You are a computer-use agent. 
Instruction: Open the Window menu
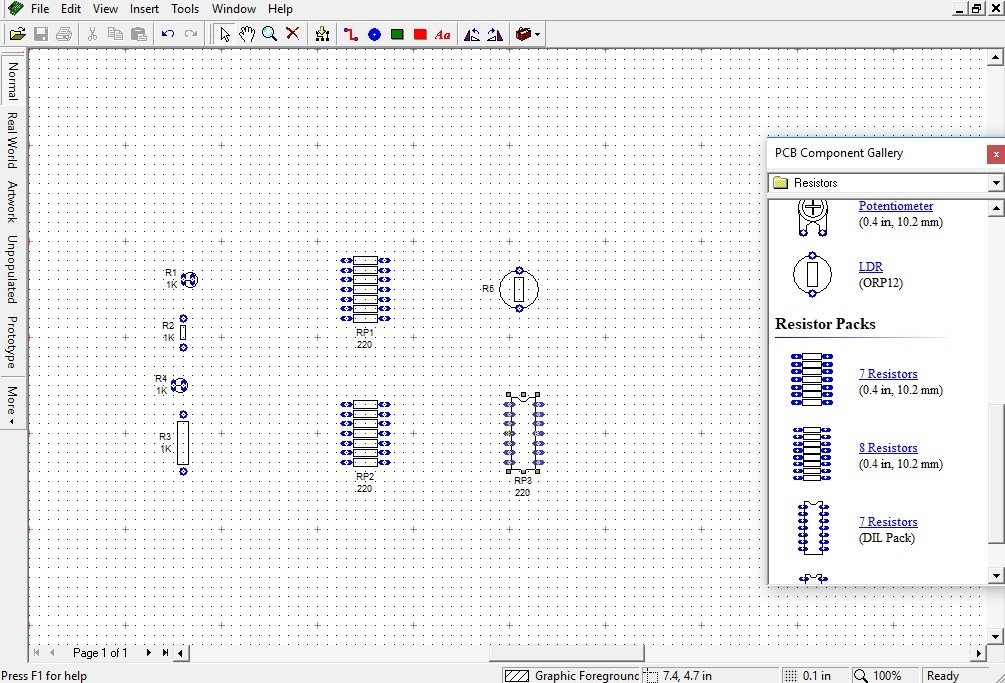[x=234, y=9]
